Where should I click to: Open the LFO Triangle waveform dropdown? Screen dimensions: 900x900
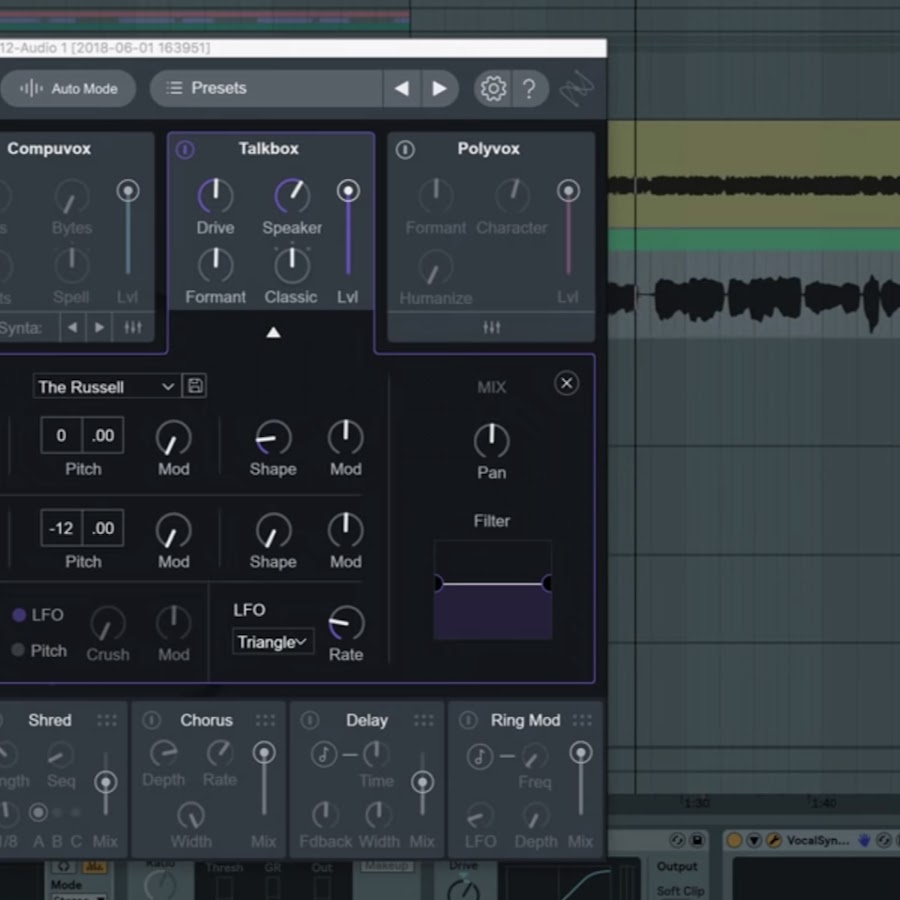(272, 642)
